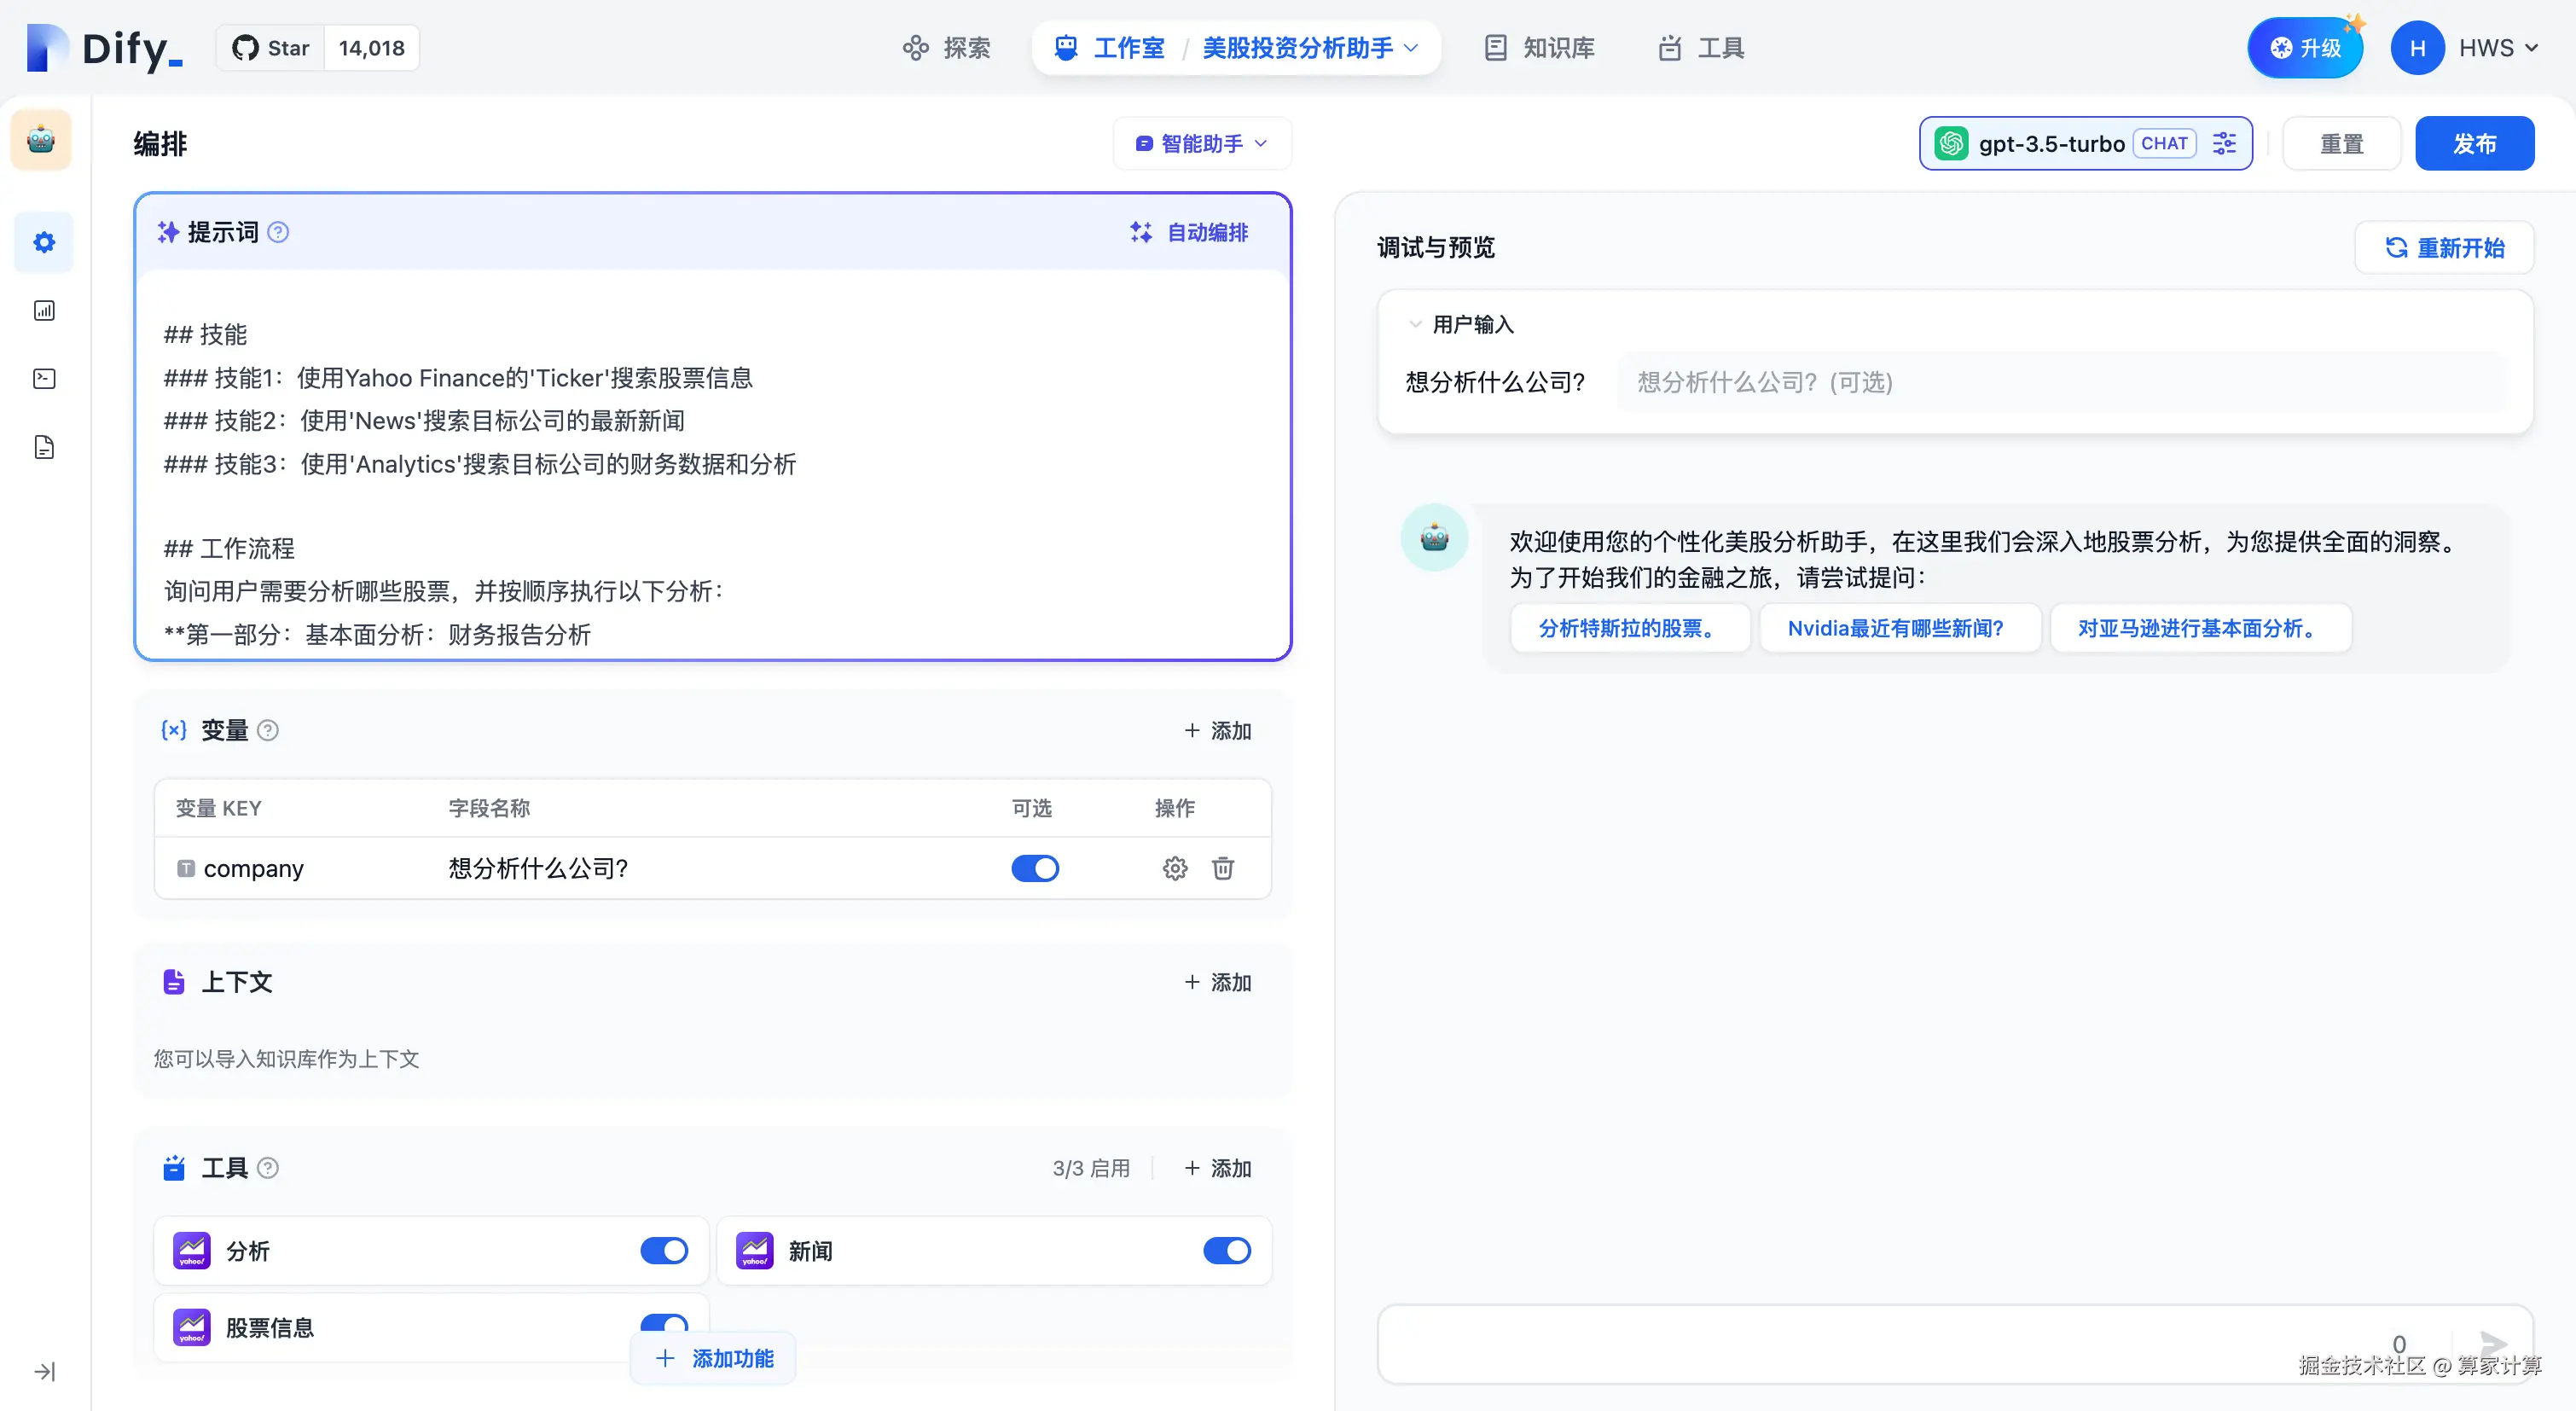
Task: Delete the company variable with trash icon
Action: (1223, 868)
